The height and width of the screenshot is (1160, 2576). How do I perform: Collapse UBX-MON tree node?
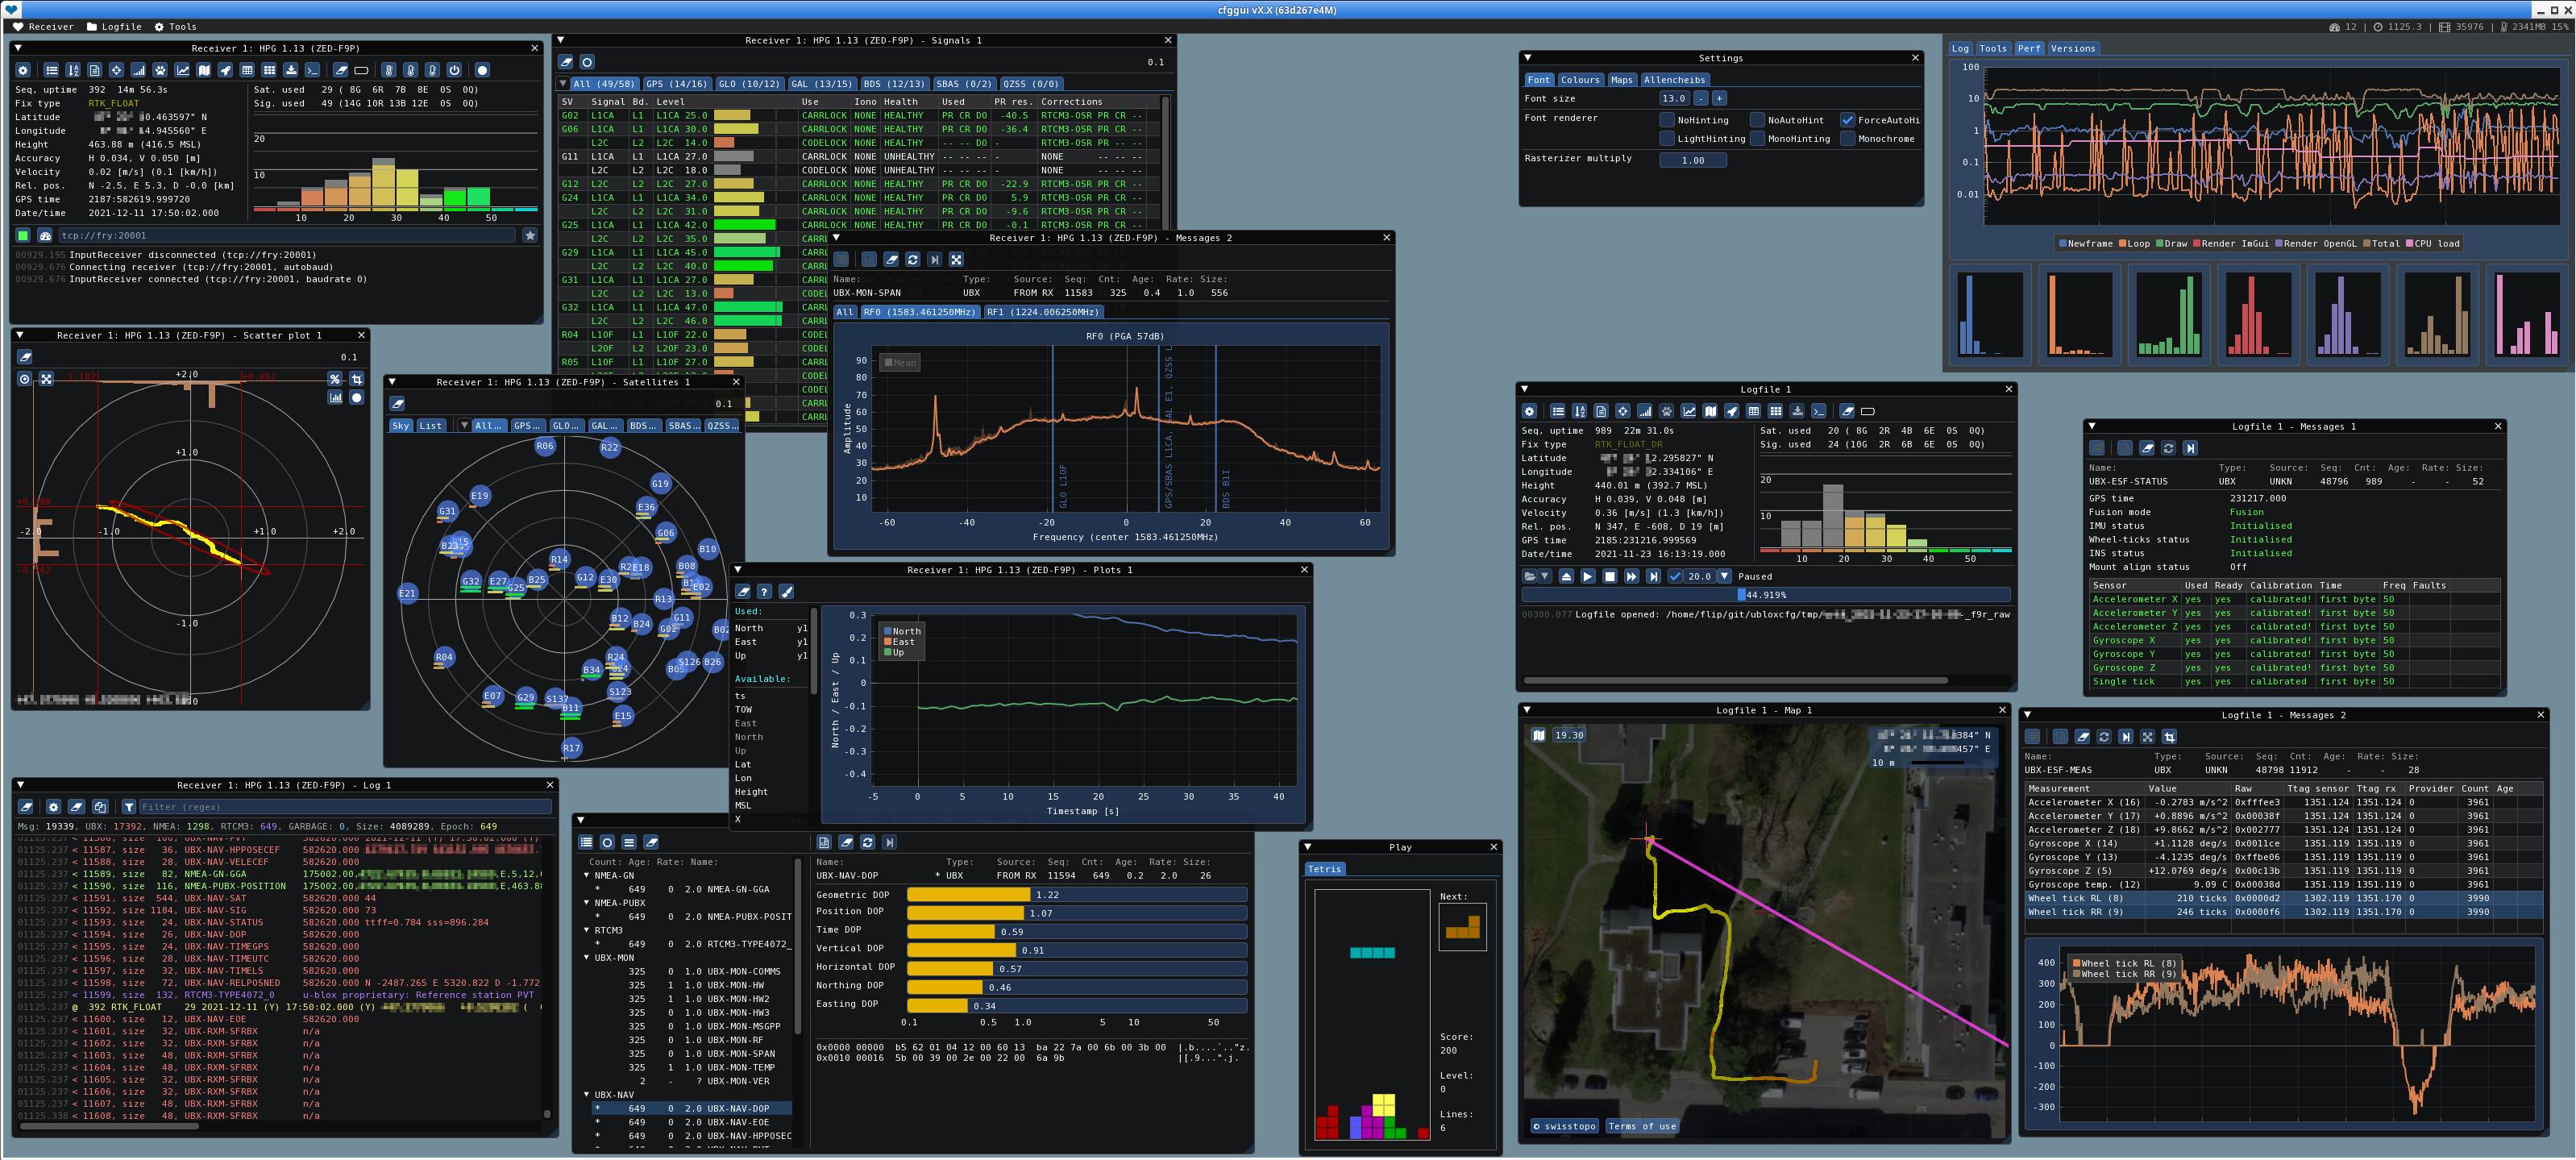point(587,958)
